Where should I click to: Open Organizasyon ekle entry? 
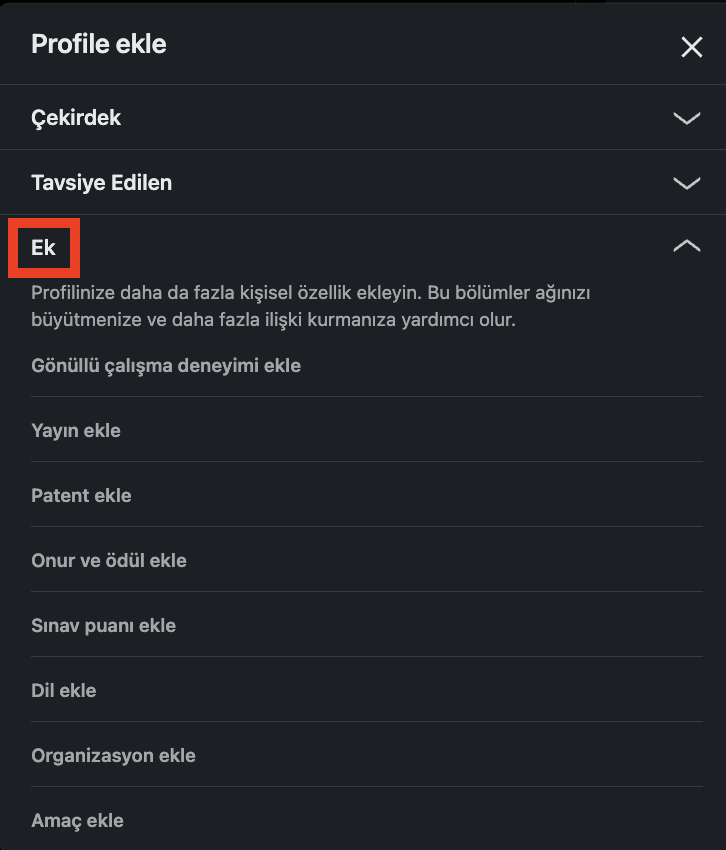click(113, 756)
